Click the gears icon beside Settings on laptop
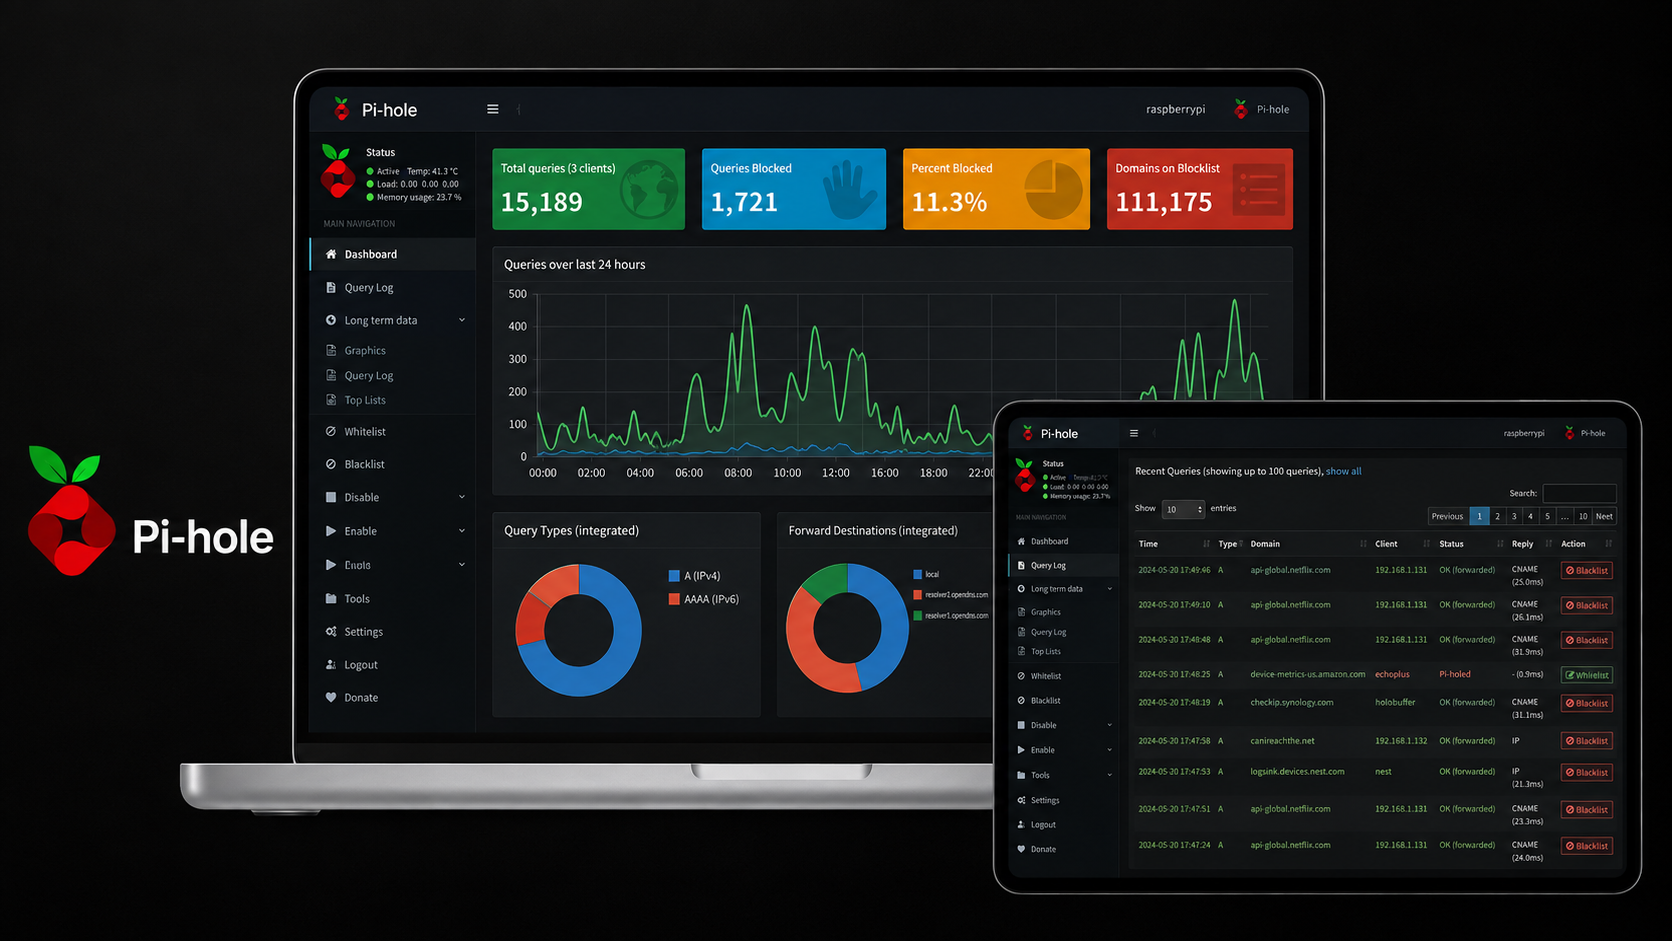The height and width of the screenshot is (941, 1672). pyautogui.click(x=331, y=631)
